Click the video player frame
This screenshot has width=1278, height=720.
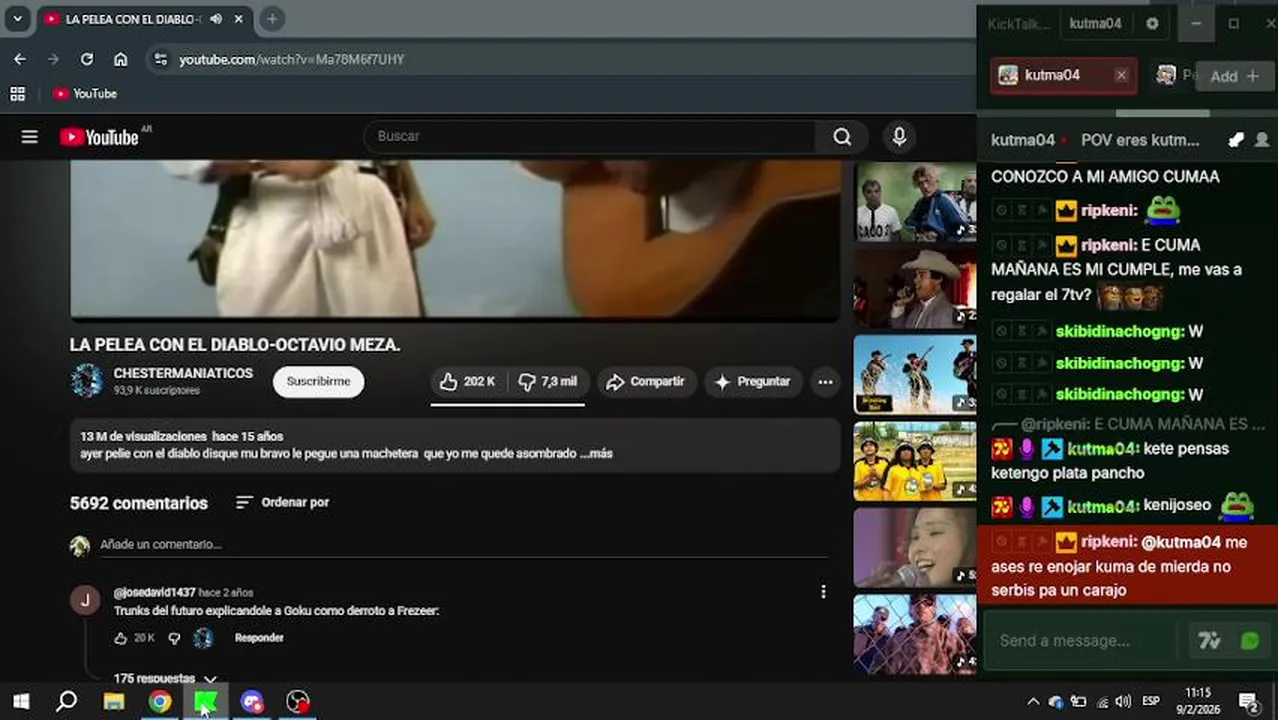[455, 239]
